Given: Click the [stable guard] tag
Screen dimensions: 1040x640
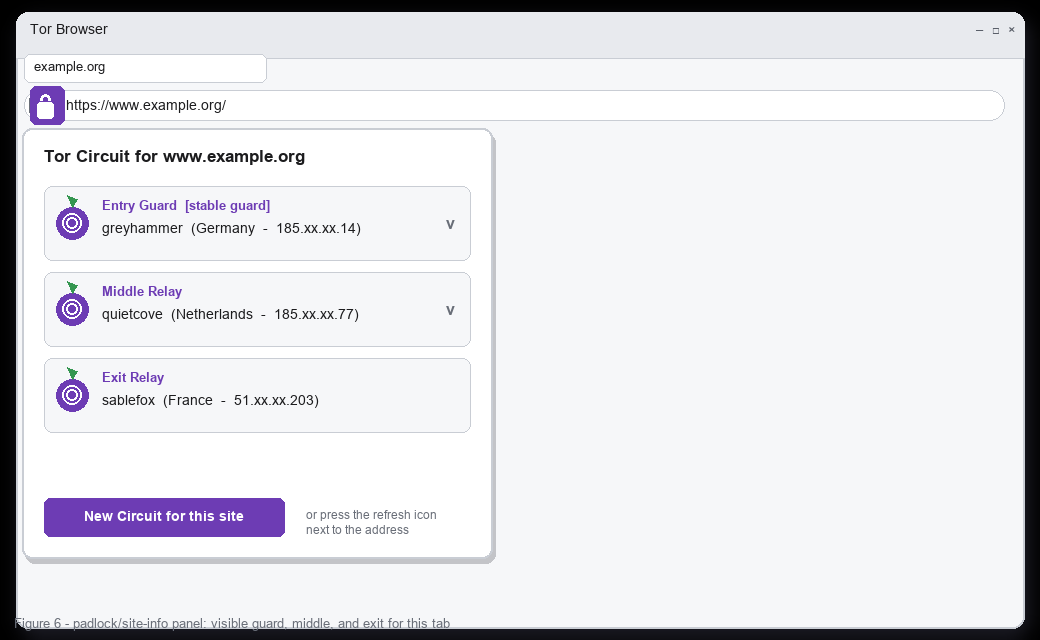Looking at the screenshot, I should click(x=228, y=206).
